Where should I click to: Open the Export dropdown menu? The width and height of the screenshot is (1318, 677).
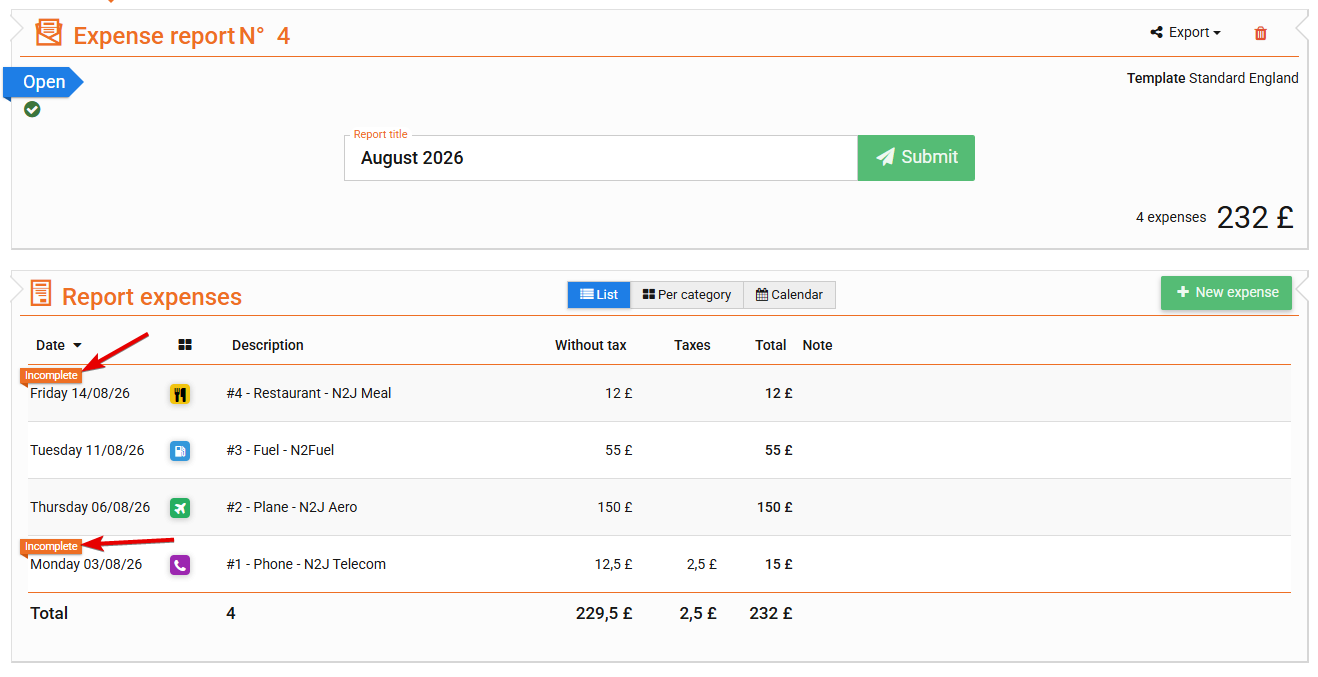(x=1186, y=33)
